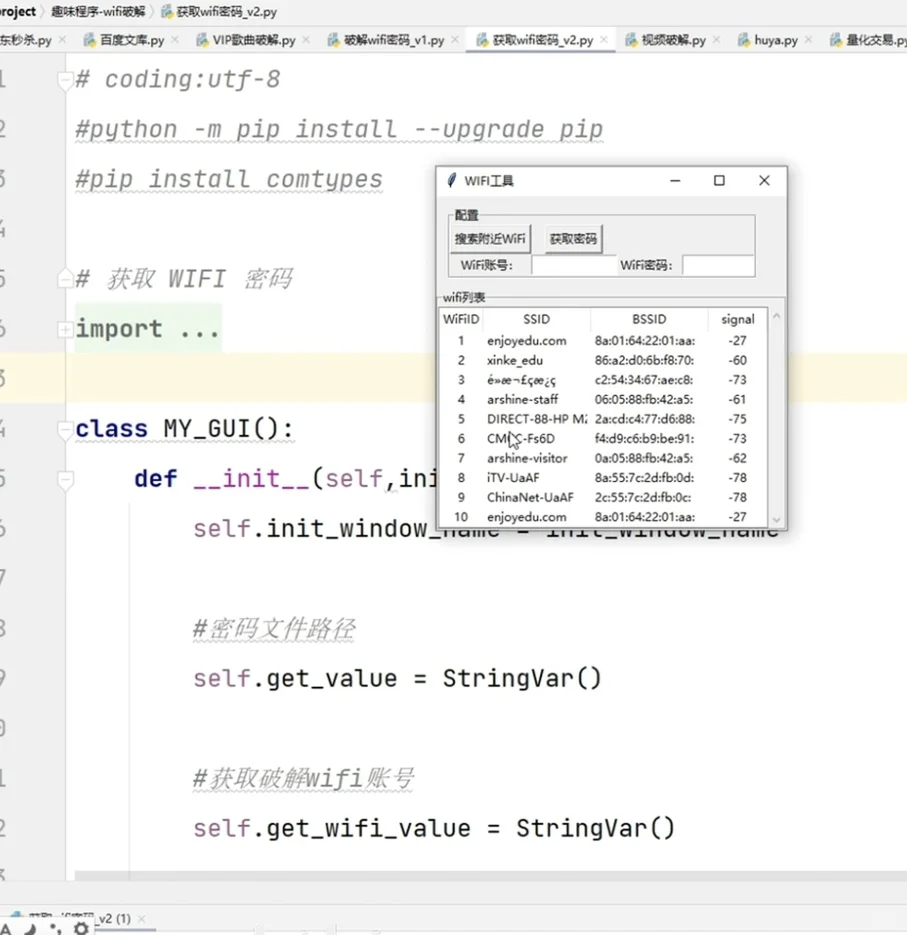Select the xinke_edu wifi row
Screen dimensions: 907x935
click(603, 360)
